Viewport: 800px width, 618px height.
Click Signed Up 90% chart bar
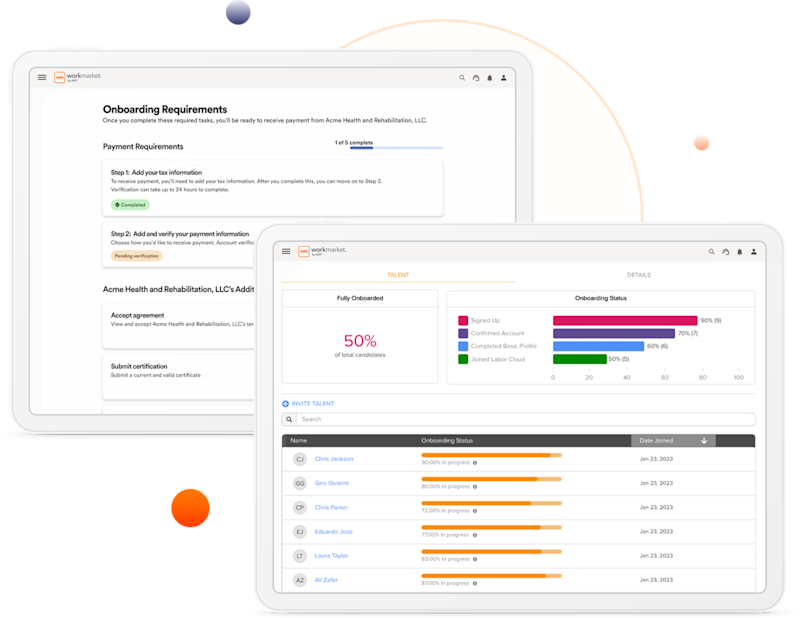click(625, 320)
